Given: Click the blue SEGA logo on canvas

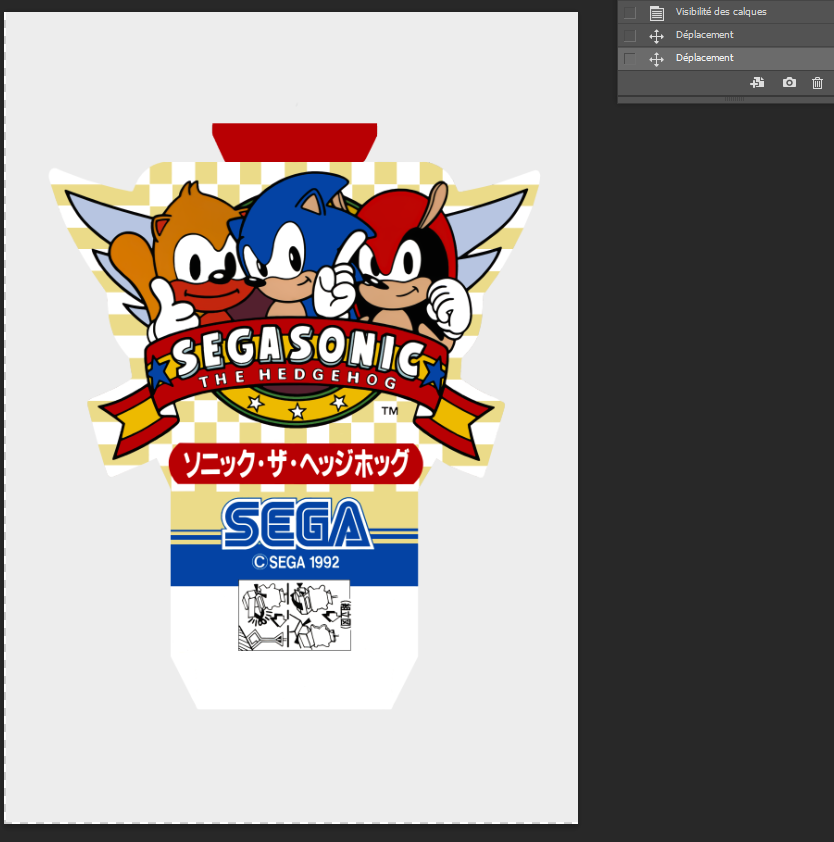Looking at the screenshot, I should (x=297, y=524).
